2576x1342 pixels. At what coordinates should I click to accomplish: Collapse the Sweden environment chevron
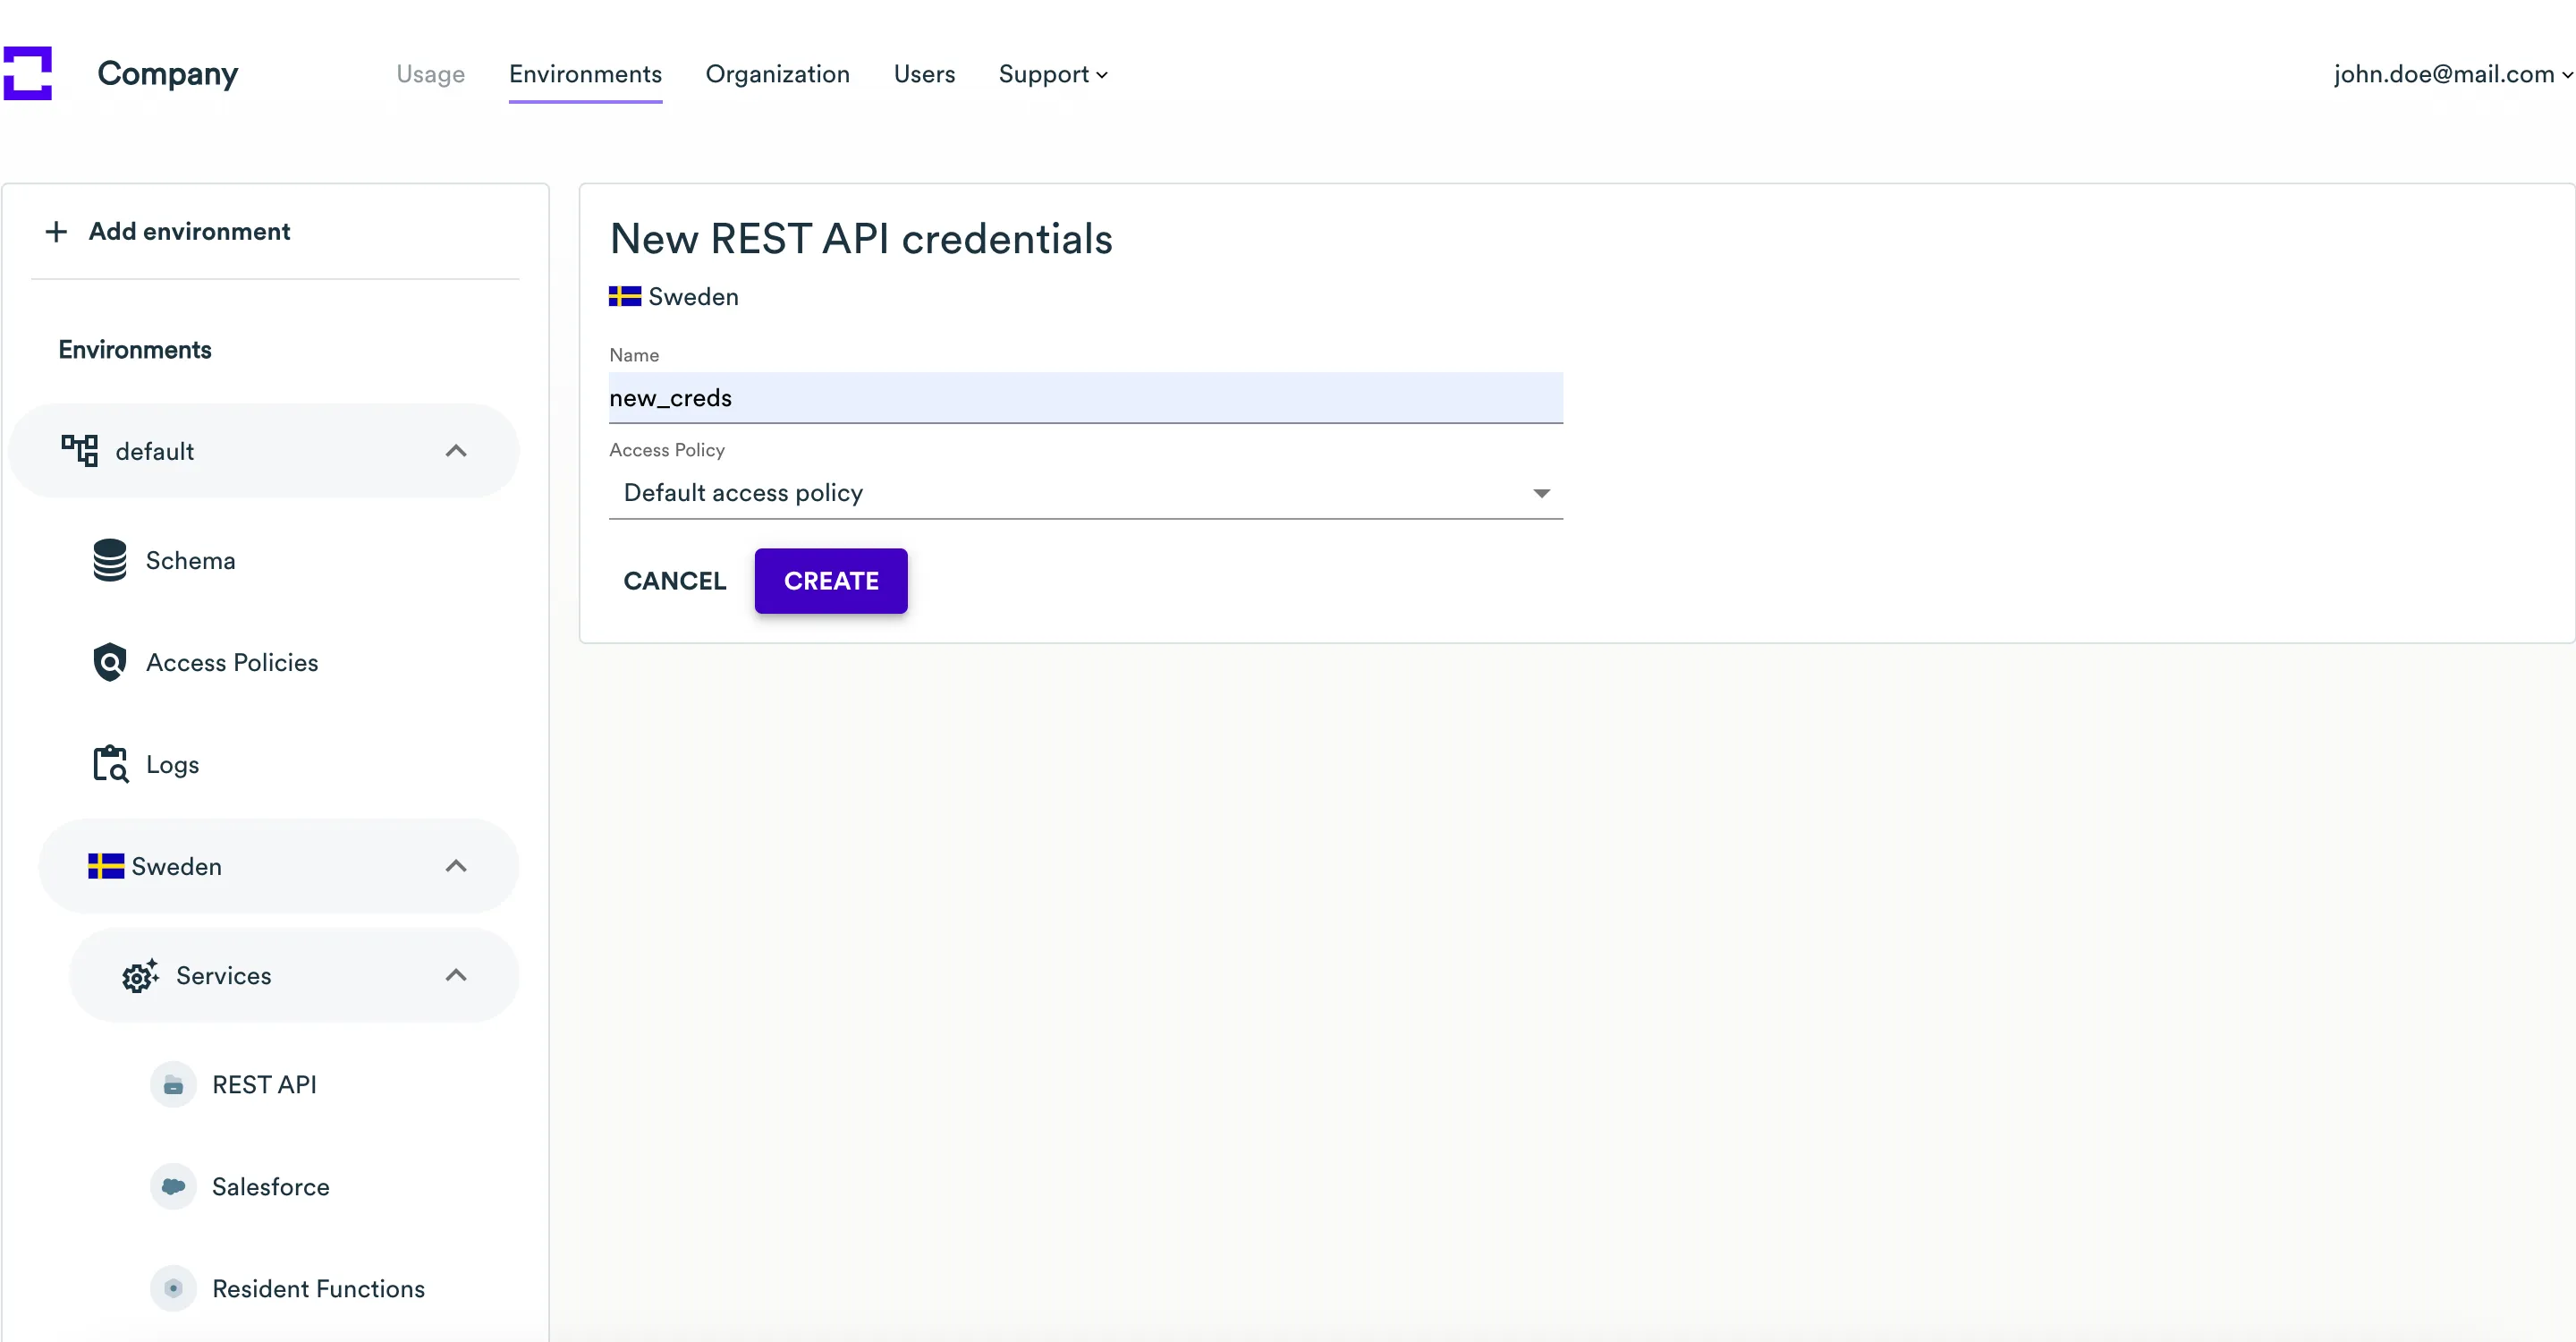[x=456, y=866]
